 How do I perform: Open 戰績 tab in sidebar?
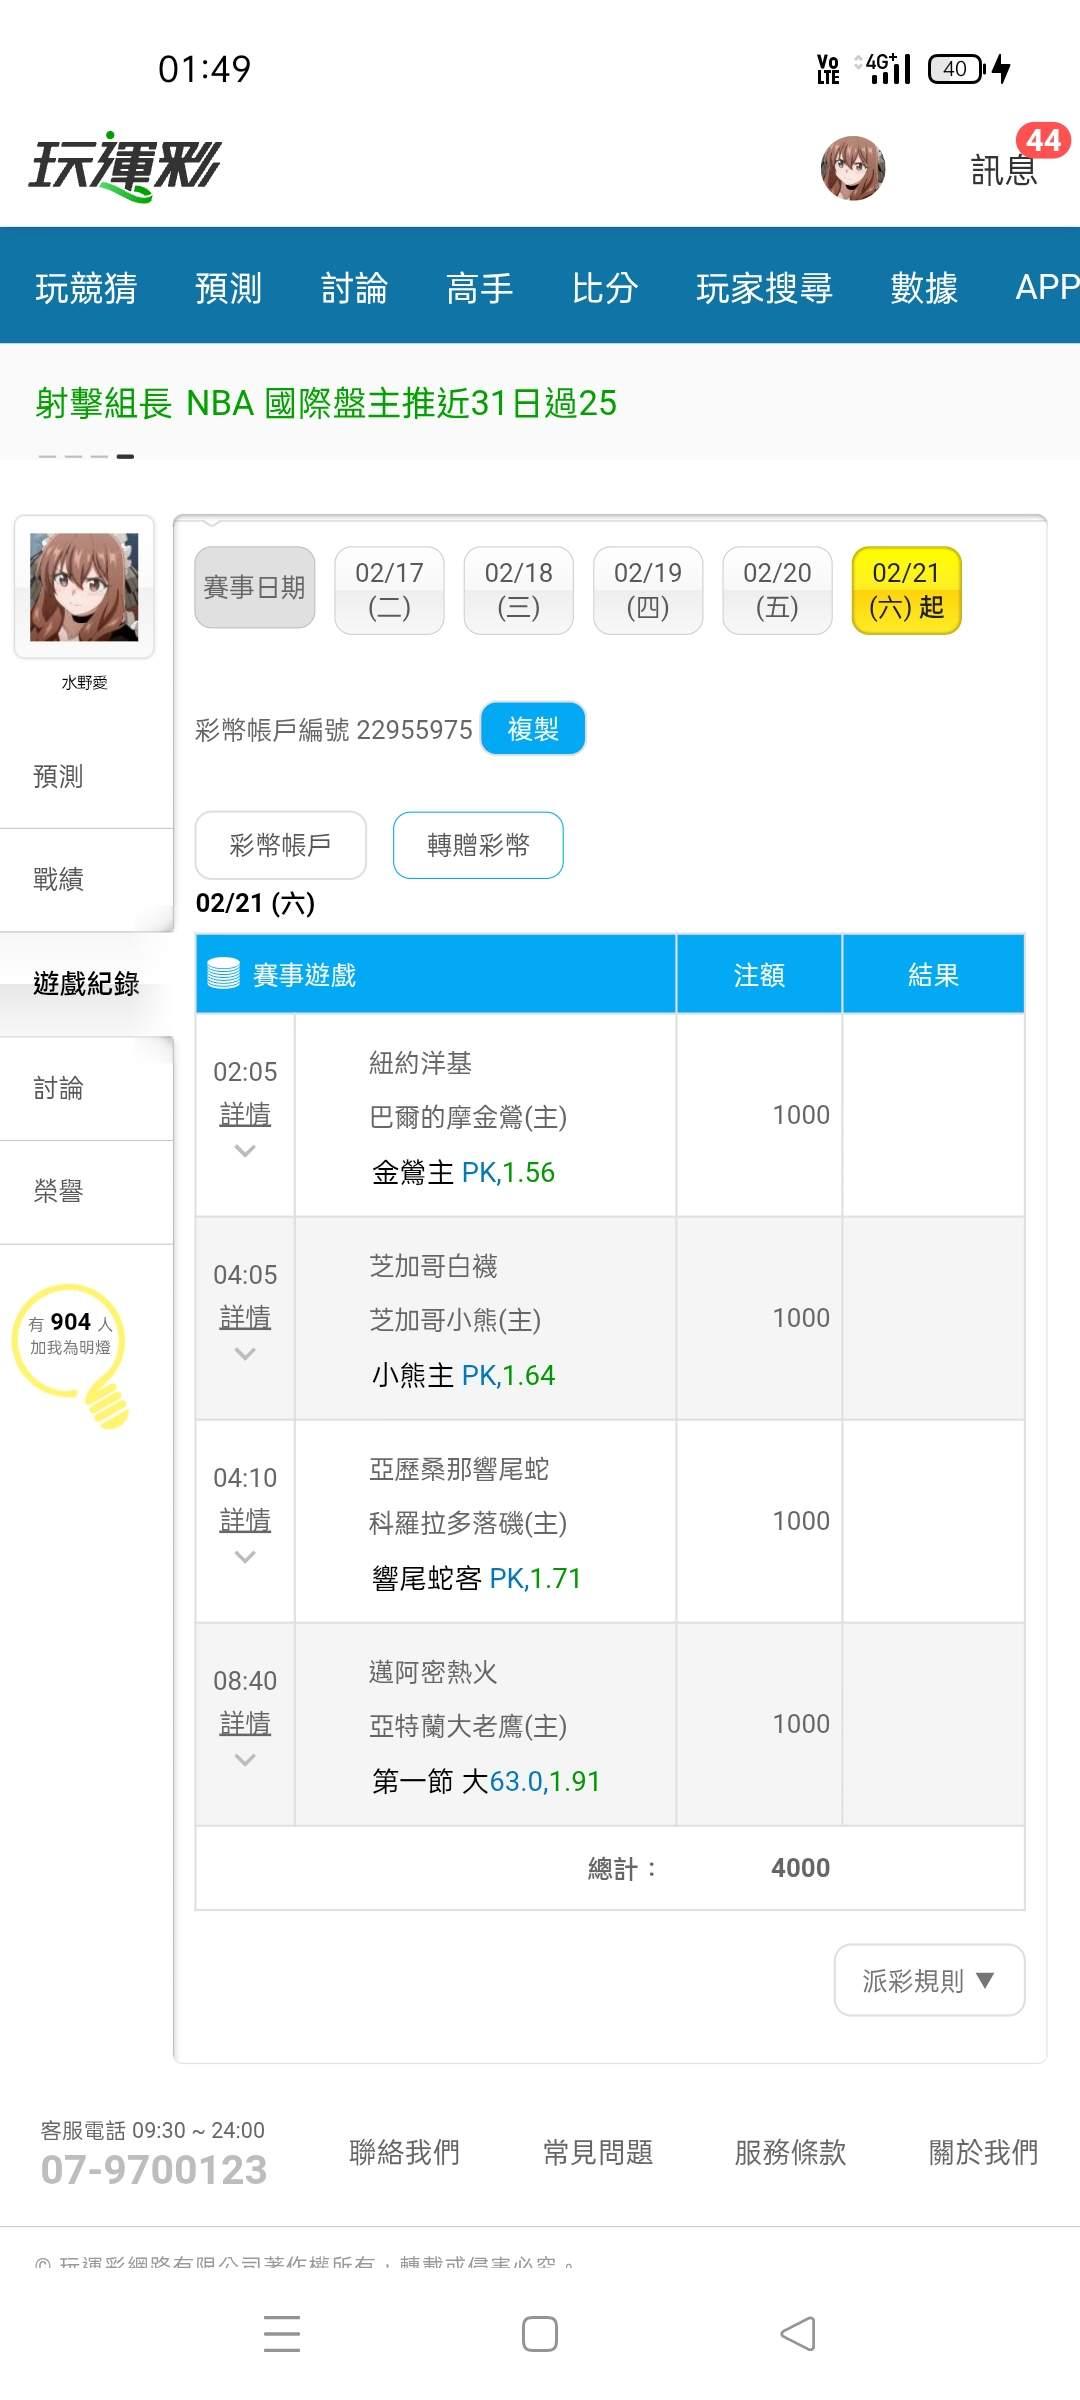pyautogui.click(x=58, y=879)
